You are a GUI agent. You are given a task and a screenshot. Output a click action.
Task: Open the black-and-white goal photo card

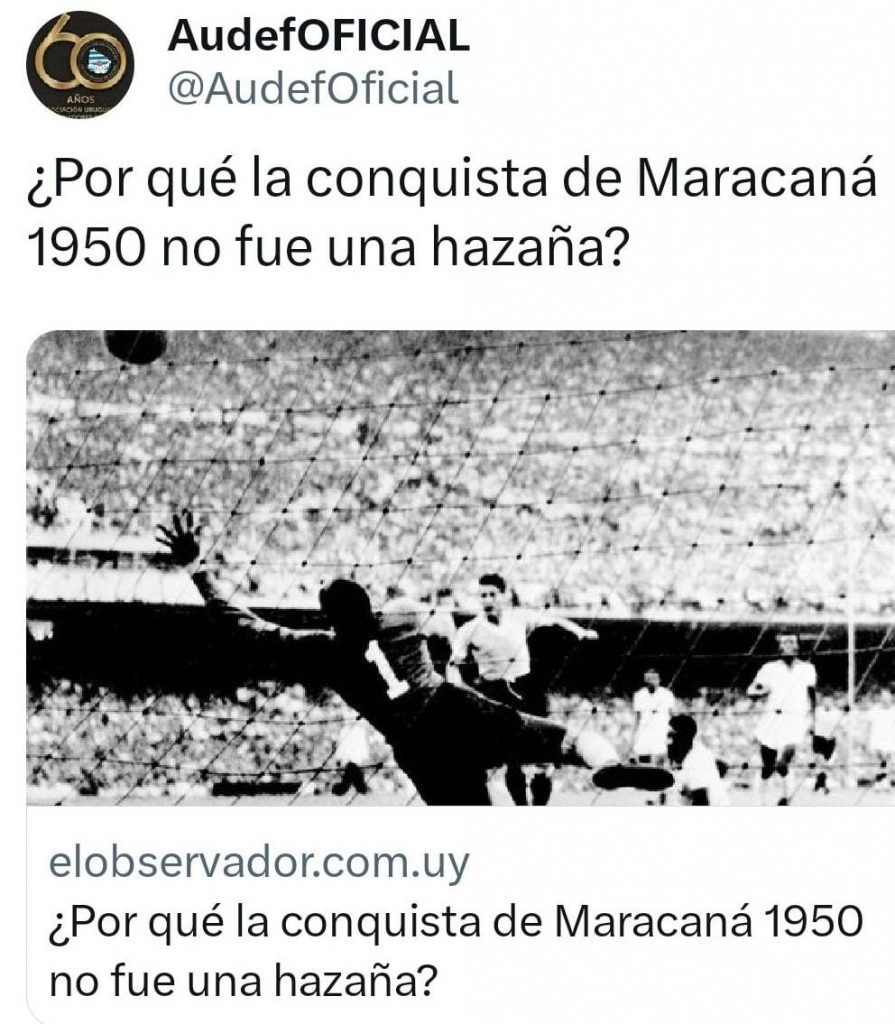pos(461,568)
